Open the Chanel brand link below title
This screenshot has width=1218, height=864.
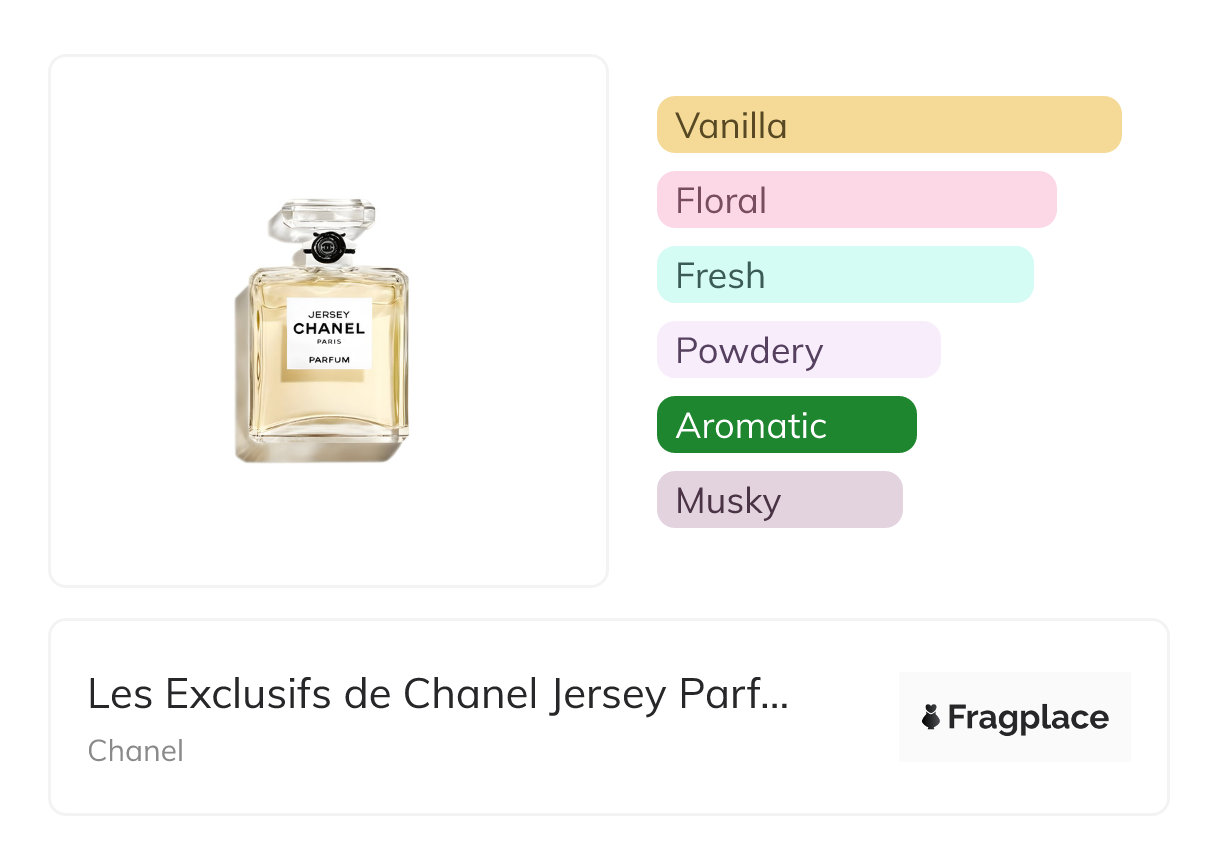[136, 750]
